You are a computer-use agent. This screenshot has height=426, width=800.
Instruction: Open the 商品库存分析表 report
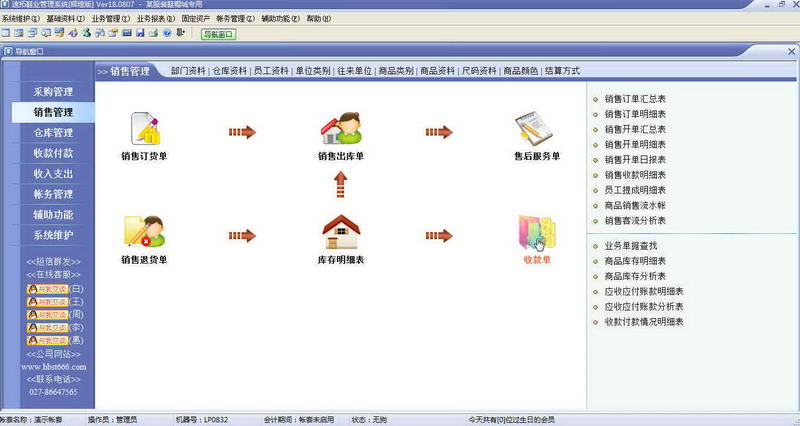[x=635, y=276]
